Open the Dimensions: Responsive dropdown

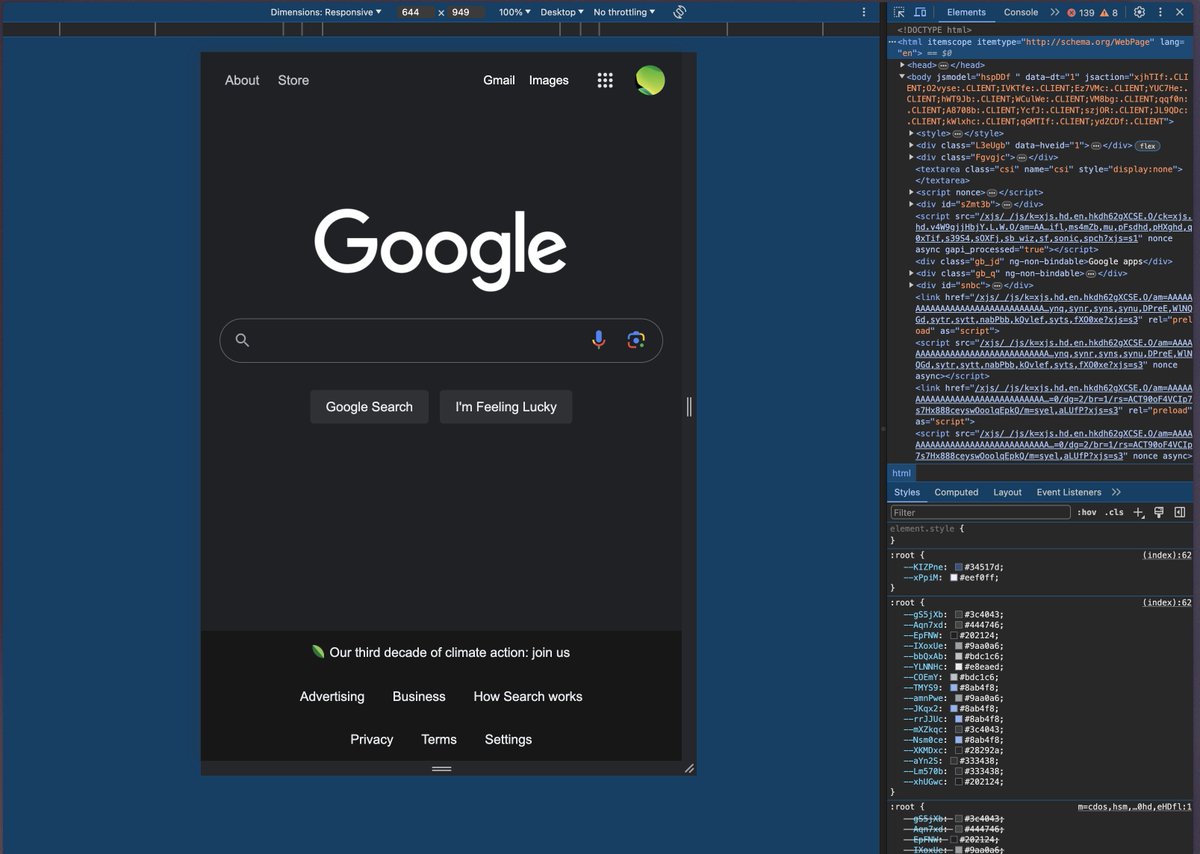pos(326,12)
